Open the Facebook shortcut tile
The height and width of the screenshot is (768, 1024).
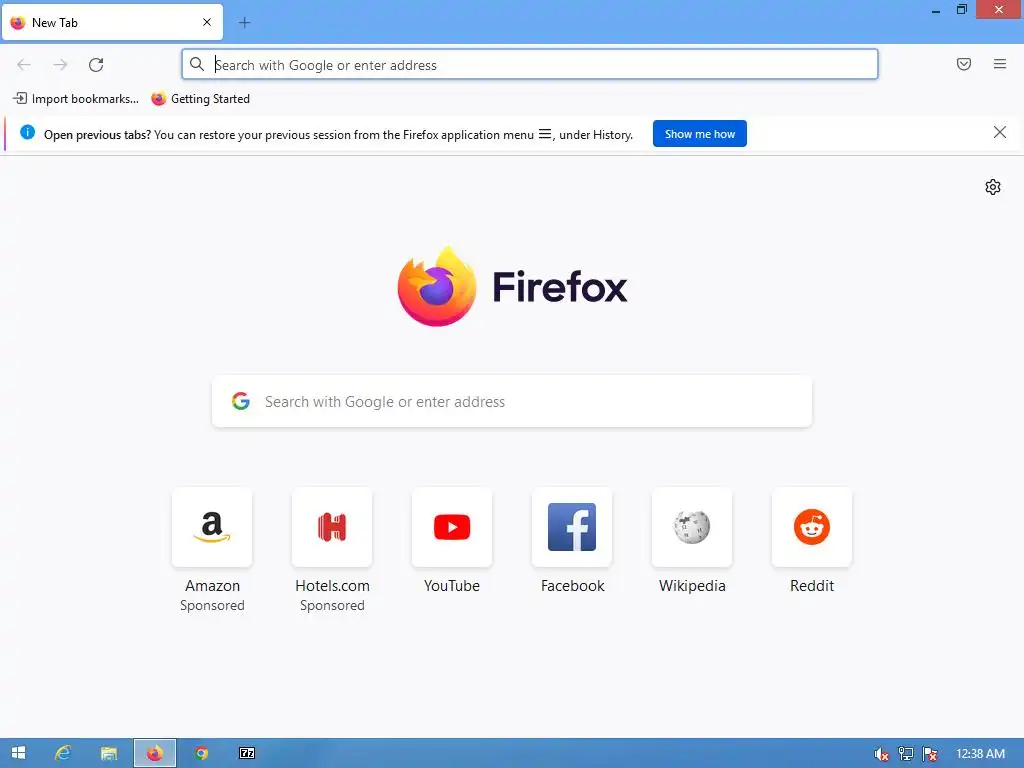pos(572,527)
